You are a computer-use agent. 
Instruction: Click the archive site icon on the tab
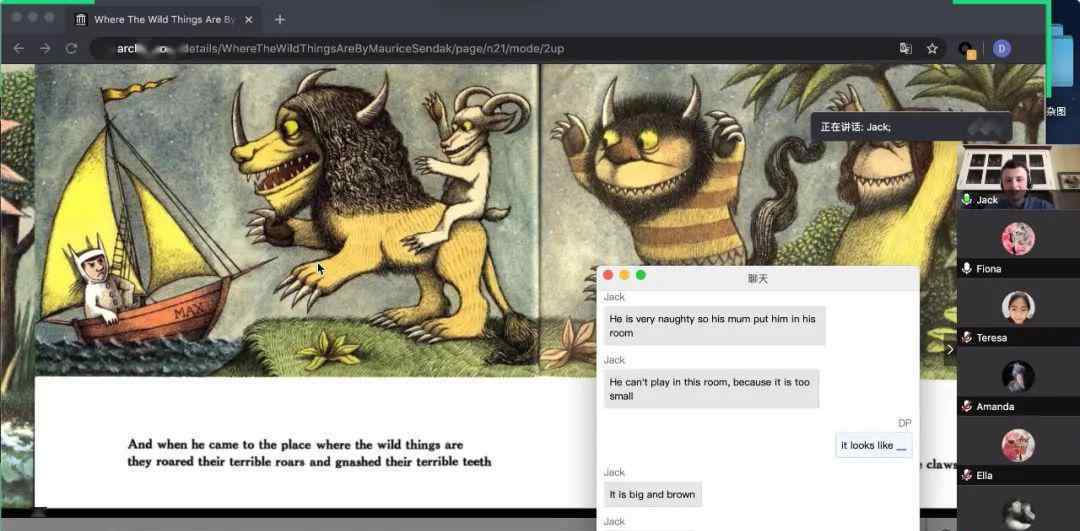tap(81, 19)
